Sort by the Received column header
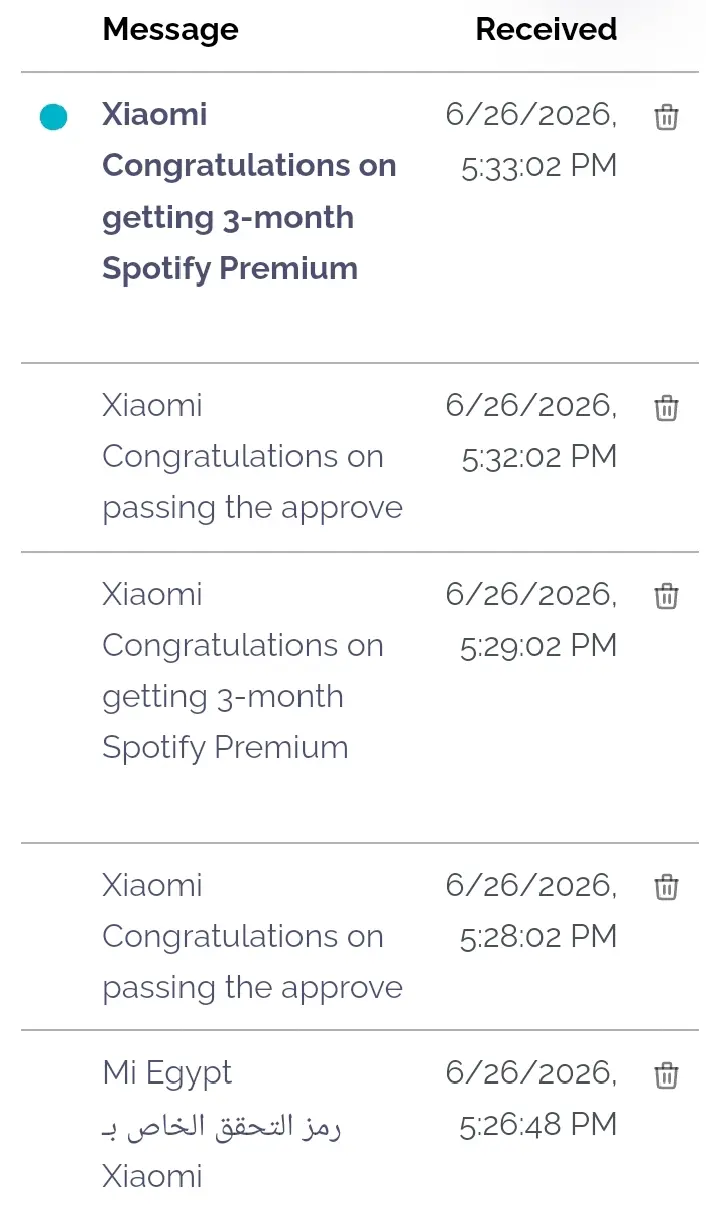Screen dimensions: 706x1216 [546, 30]
